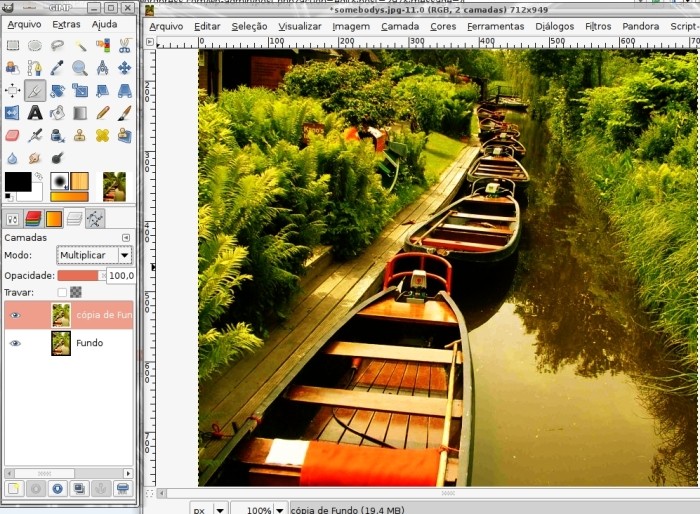Check the Travar lock checkbox

[62, 293]
